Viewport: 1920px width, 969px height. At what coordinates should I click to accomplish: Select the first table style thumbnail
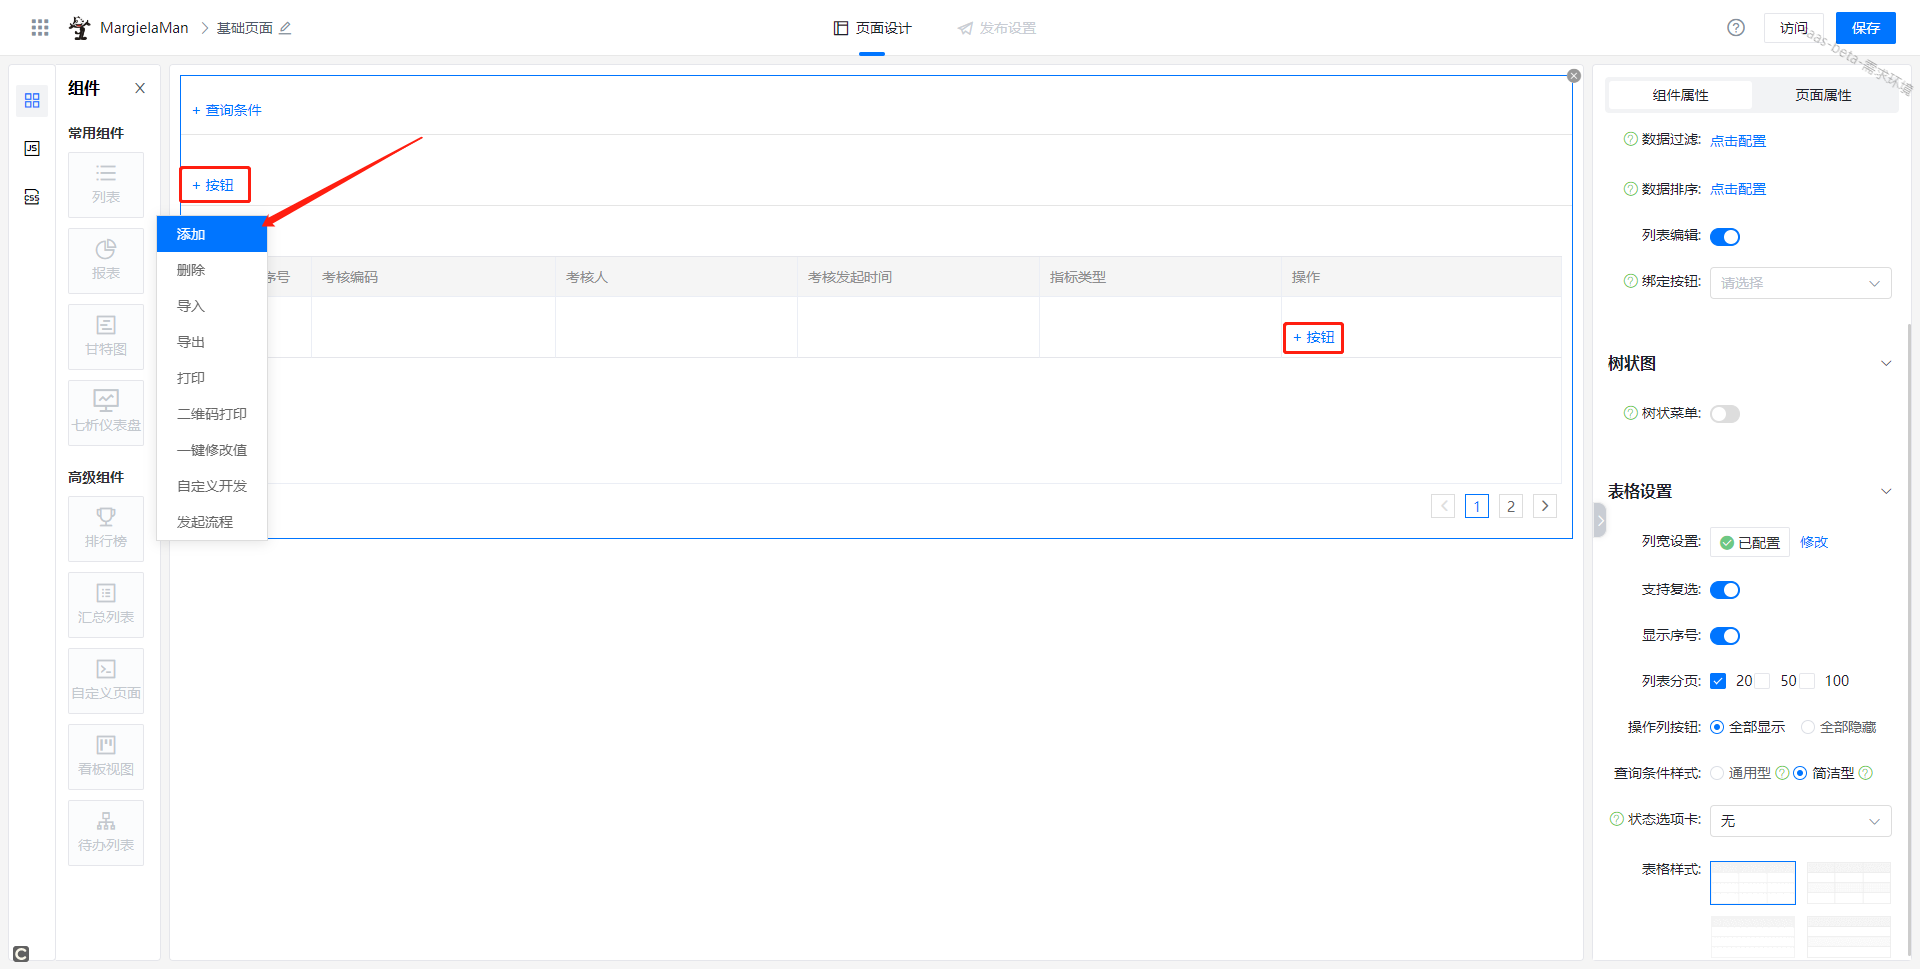point(1752,883)
